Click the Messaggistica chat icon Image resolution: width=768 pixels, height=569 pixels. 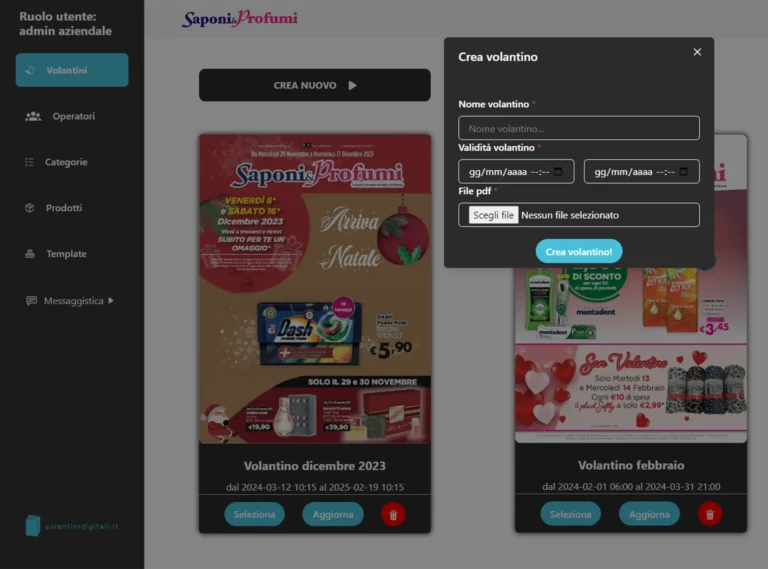(31, 301)
